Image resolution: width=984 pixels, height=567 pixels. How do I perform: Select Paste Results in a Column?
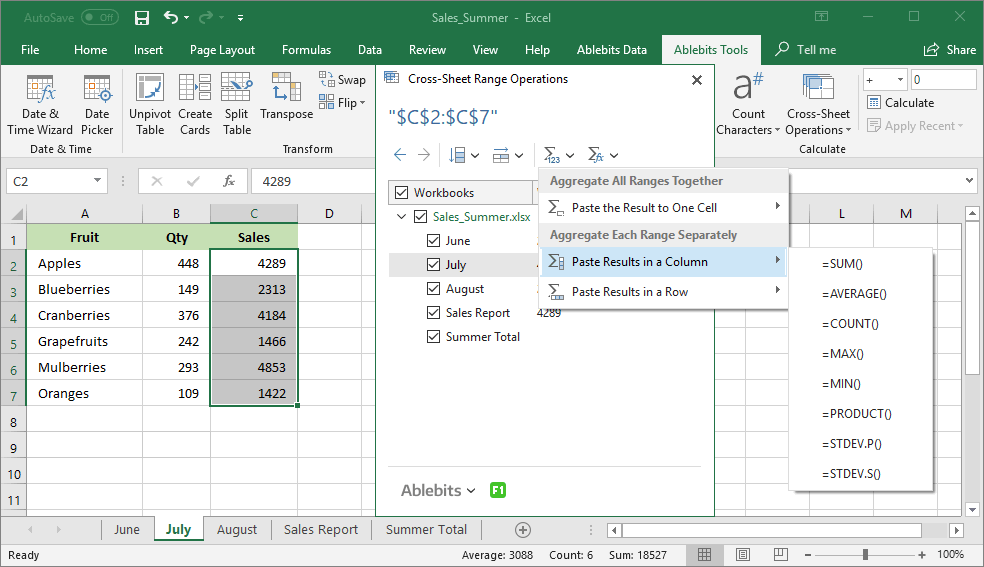tap(663, 262)
